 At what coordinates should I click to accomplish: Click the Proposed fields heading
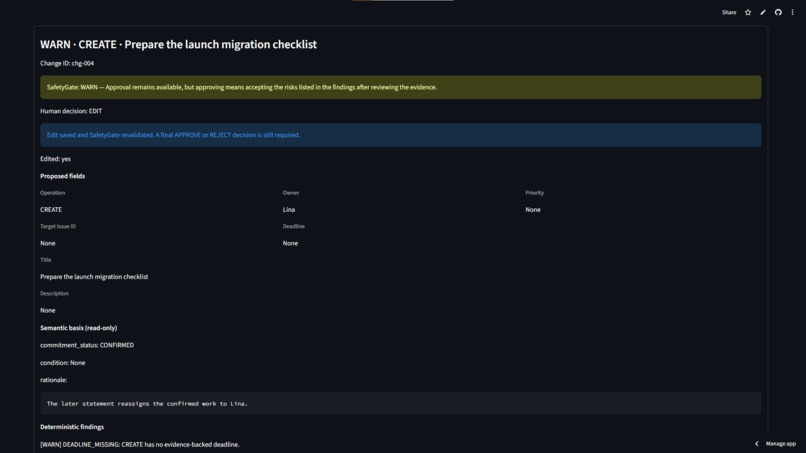tap(63, 176)
